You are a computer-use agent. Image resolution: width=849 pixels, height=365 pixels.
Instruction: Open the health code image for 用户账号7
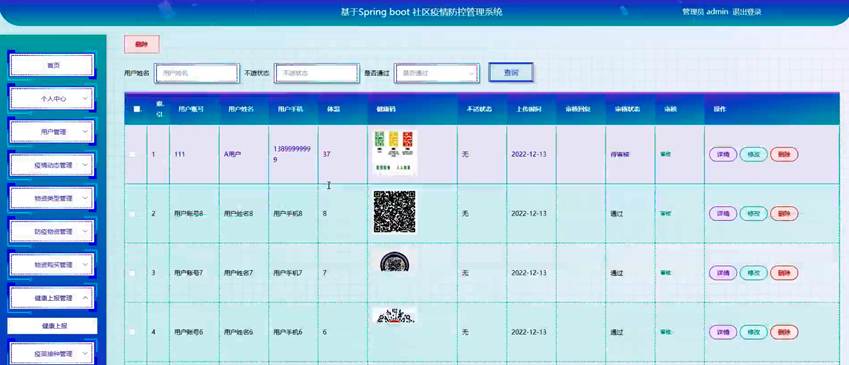pos(395,261)
